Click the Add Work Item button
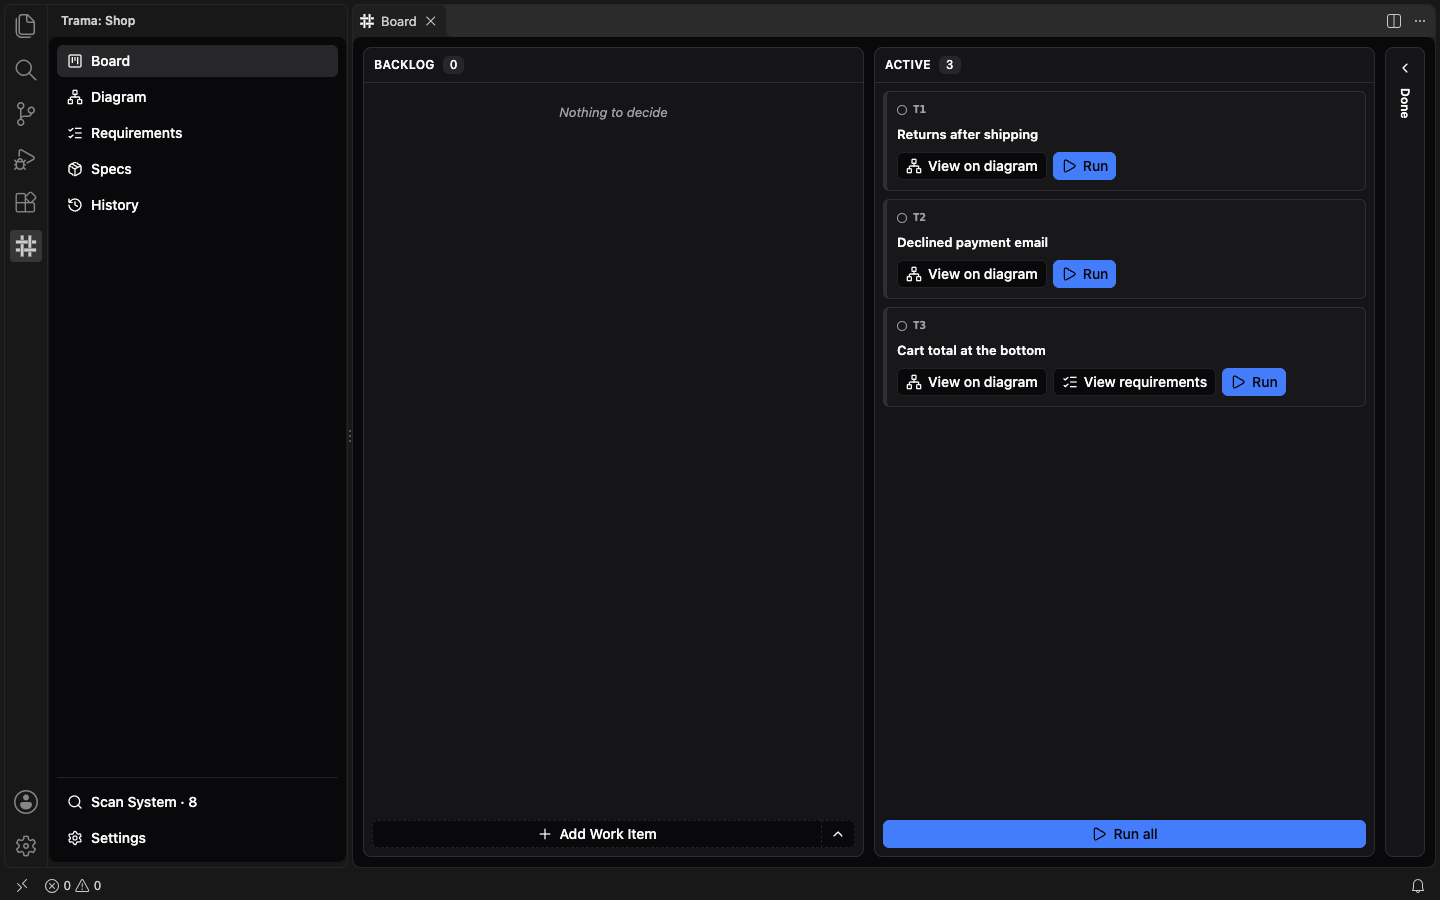Screen dimensions: 1440x900 coord(597,834)
